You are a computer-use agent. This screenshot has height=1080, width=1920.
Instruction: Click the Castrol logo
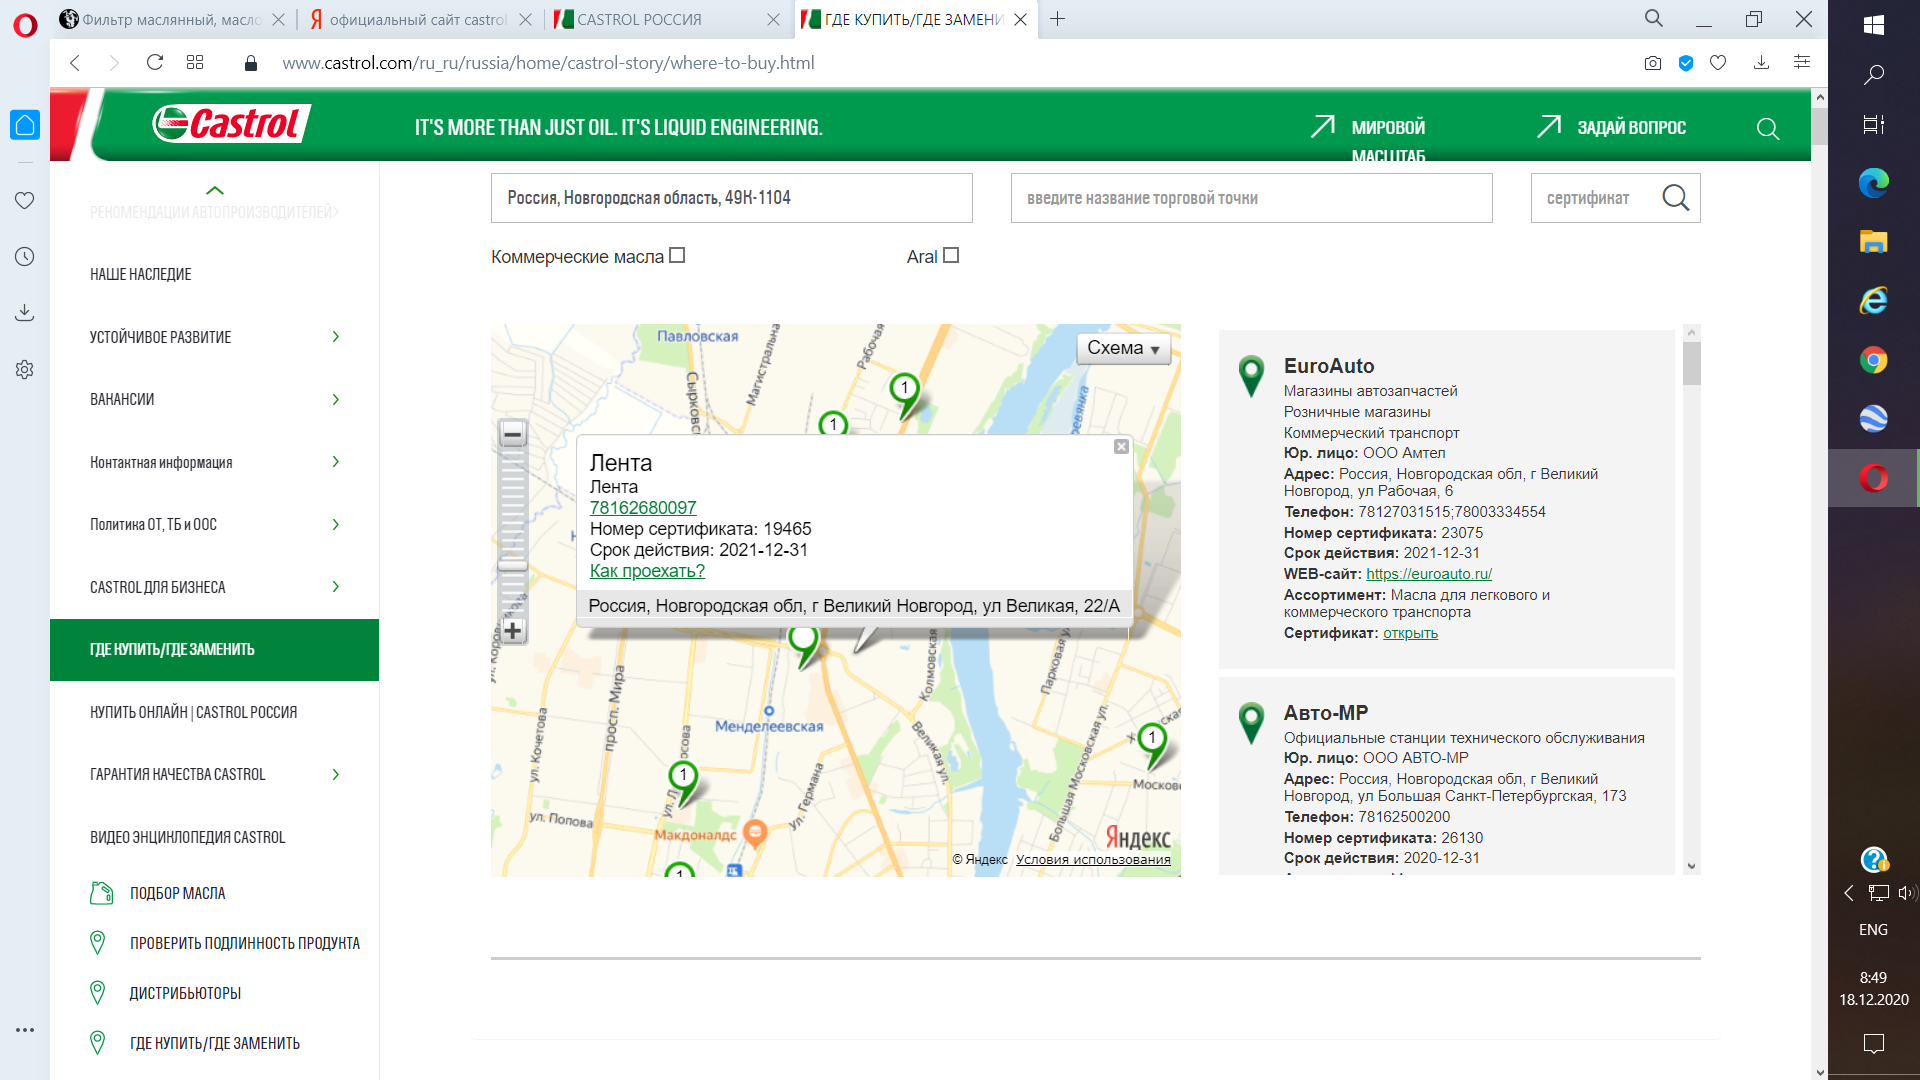click(230, 124)
